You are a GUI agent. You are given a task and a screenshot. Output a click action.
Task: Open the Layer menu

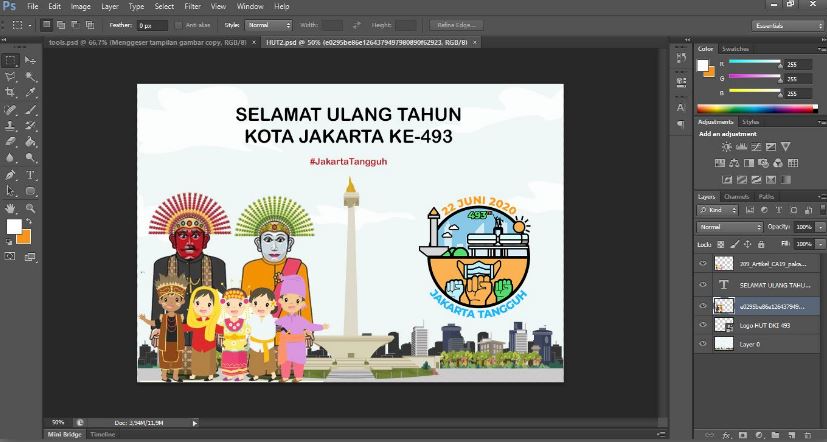pos(110,7)
